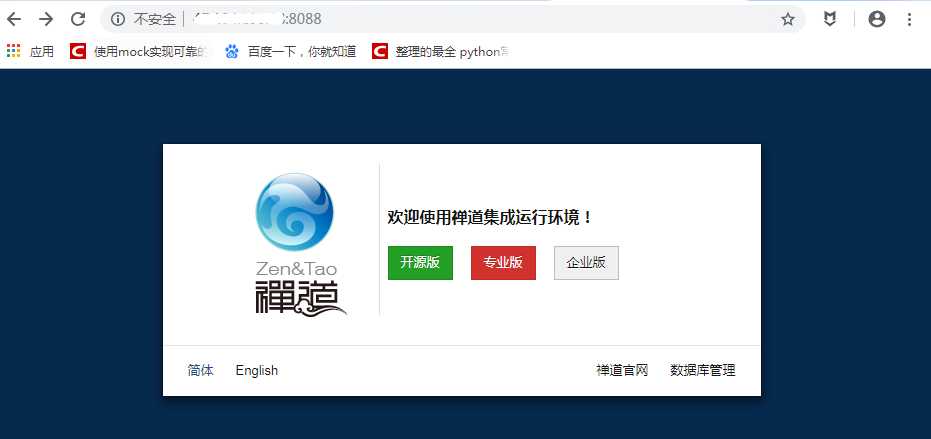Click the gray 企业版 button

587,263
